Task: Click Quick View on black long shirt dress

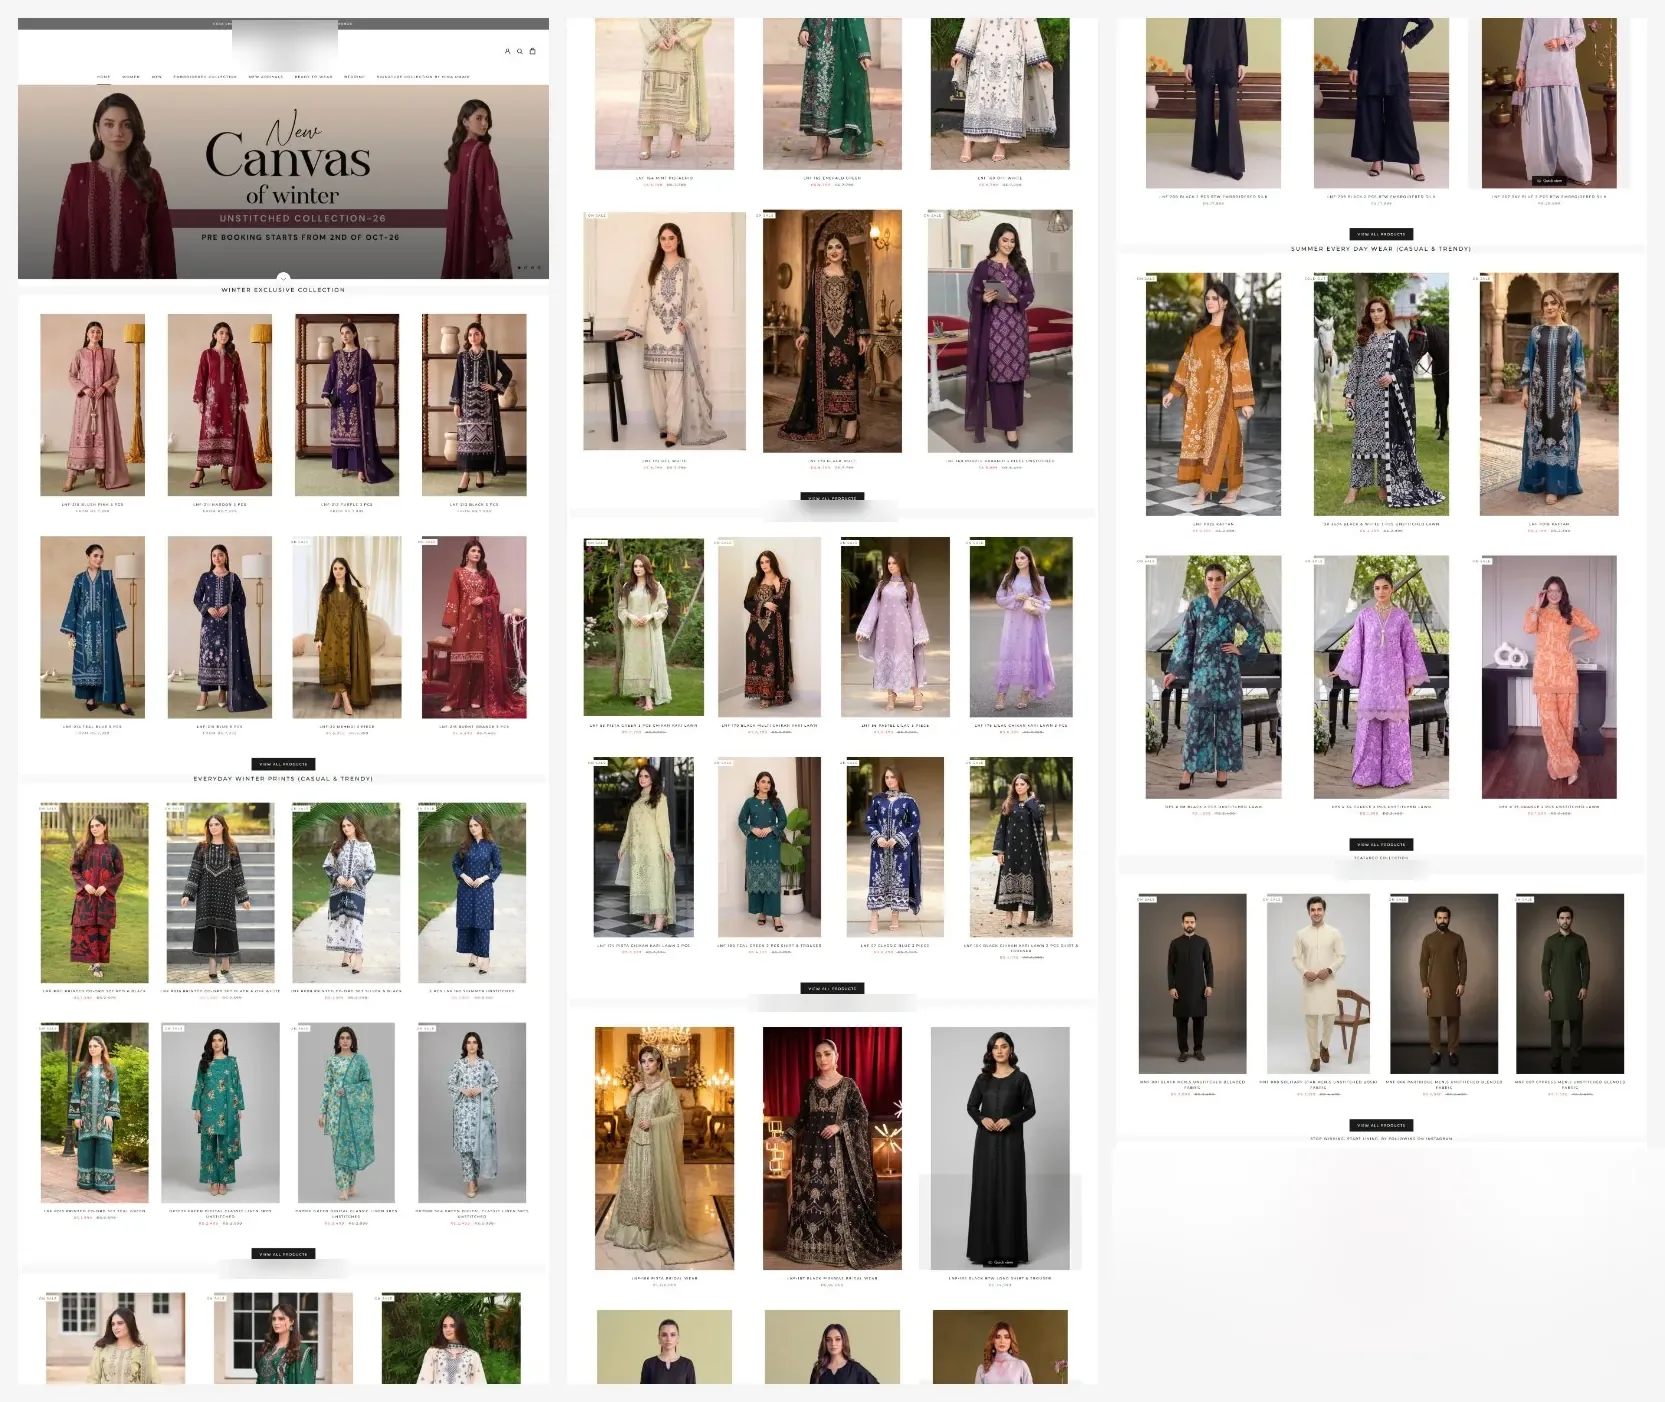Action: (1000, 1262)
